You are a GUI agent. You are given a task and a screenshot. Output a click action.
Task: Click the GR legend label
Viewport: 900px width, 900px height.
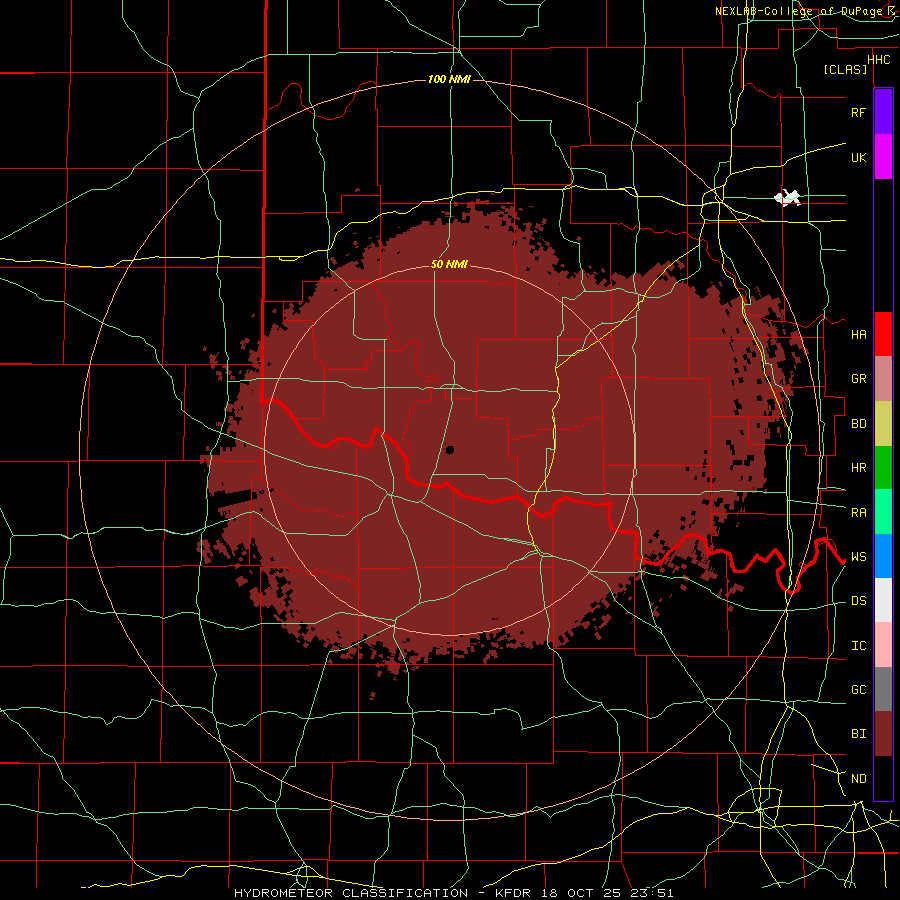pos(858,379)
